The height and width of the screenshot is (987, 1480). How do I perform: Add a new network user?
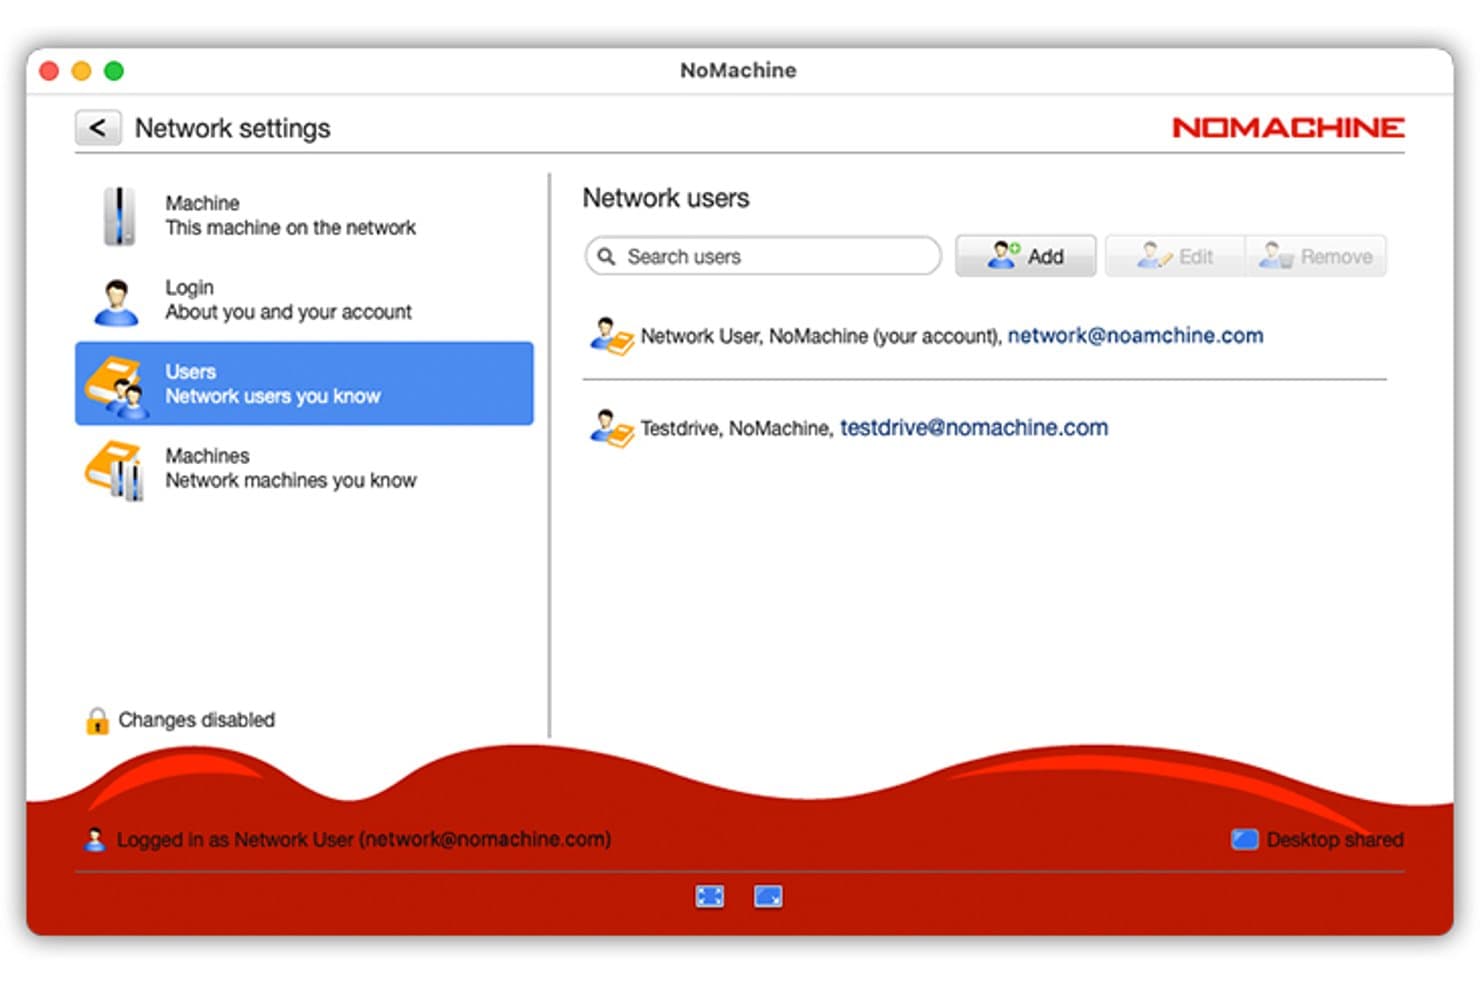pyautogui.click(x=1026, y=256)
